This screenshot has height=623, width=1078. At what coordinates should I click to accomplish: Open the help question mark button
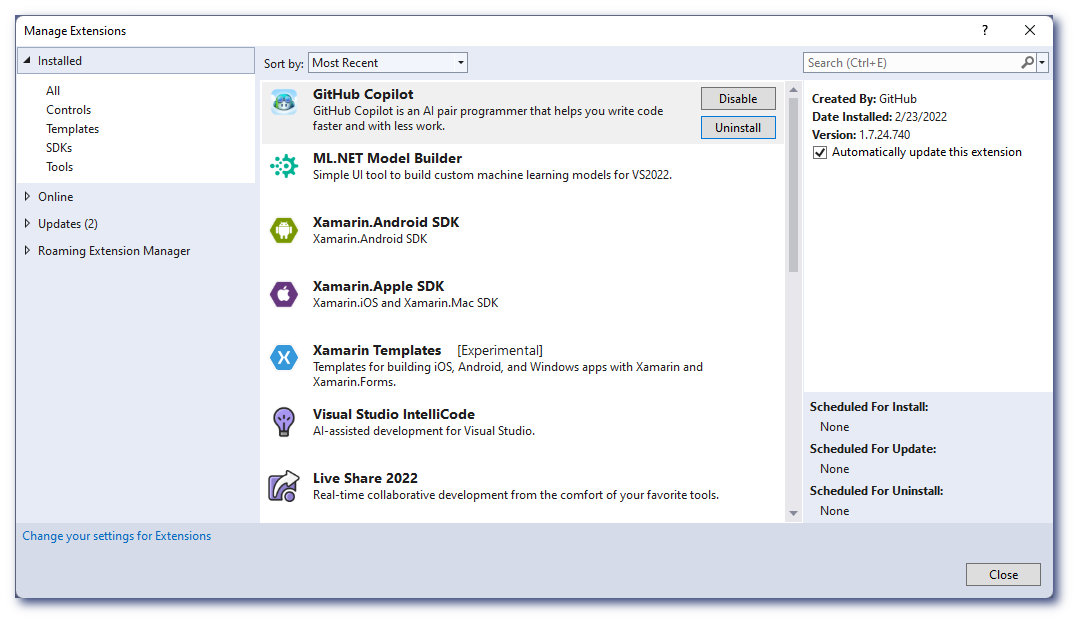[984, 30]
